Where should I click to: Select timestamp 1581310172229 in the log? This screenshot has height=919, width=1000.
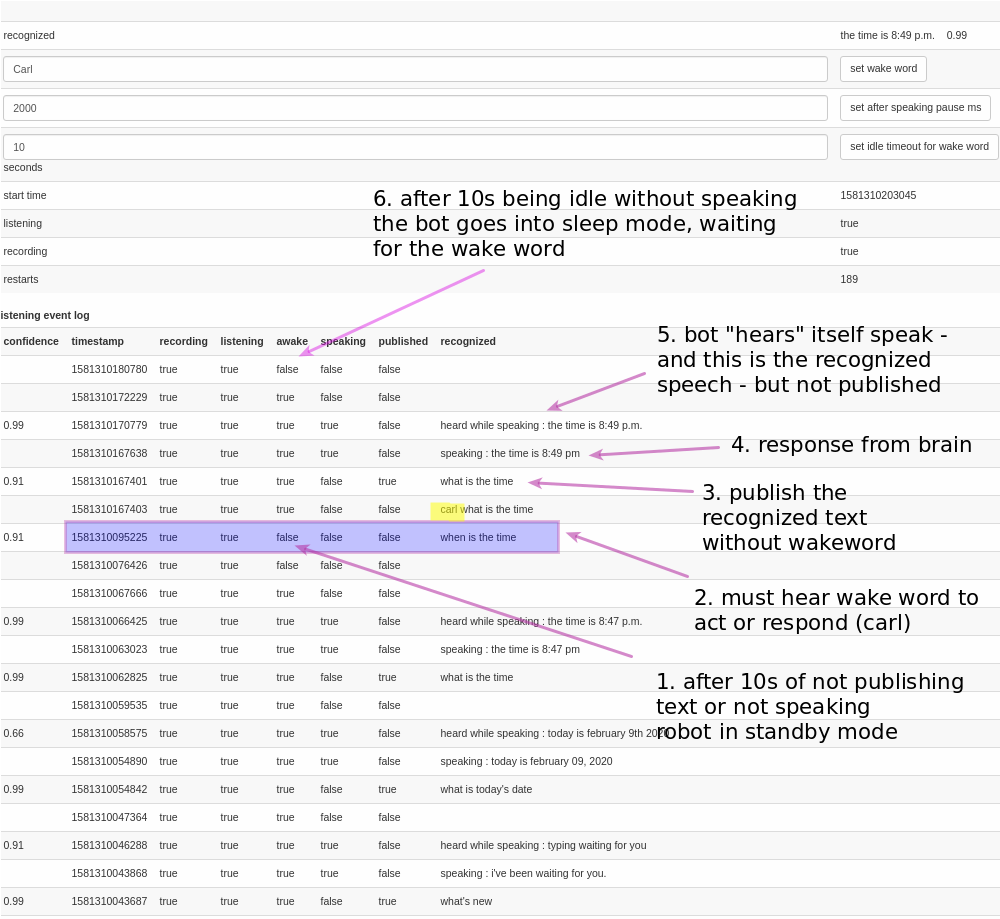tap(109, 397)
